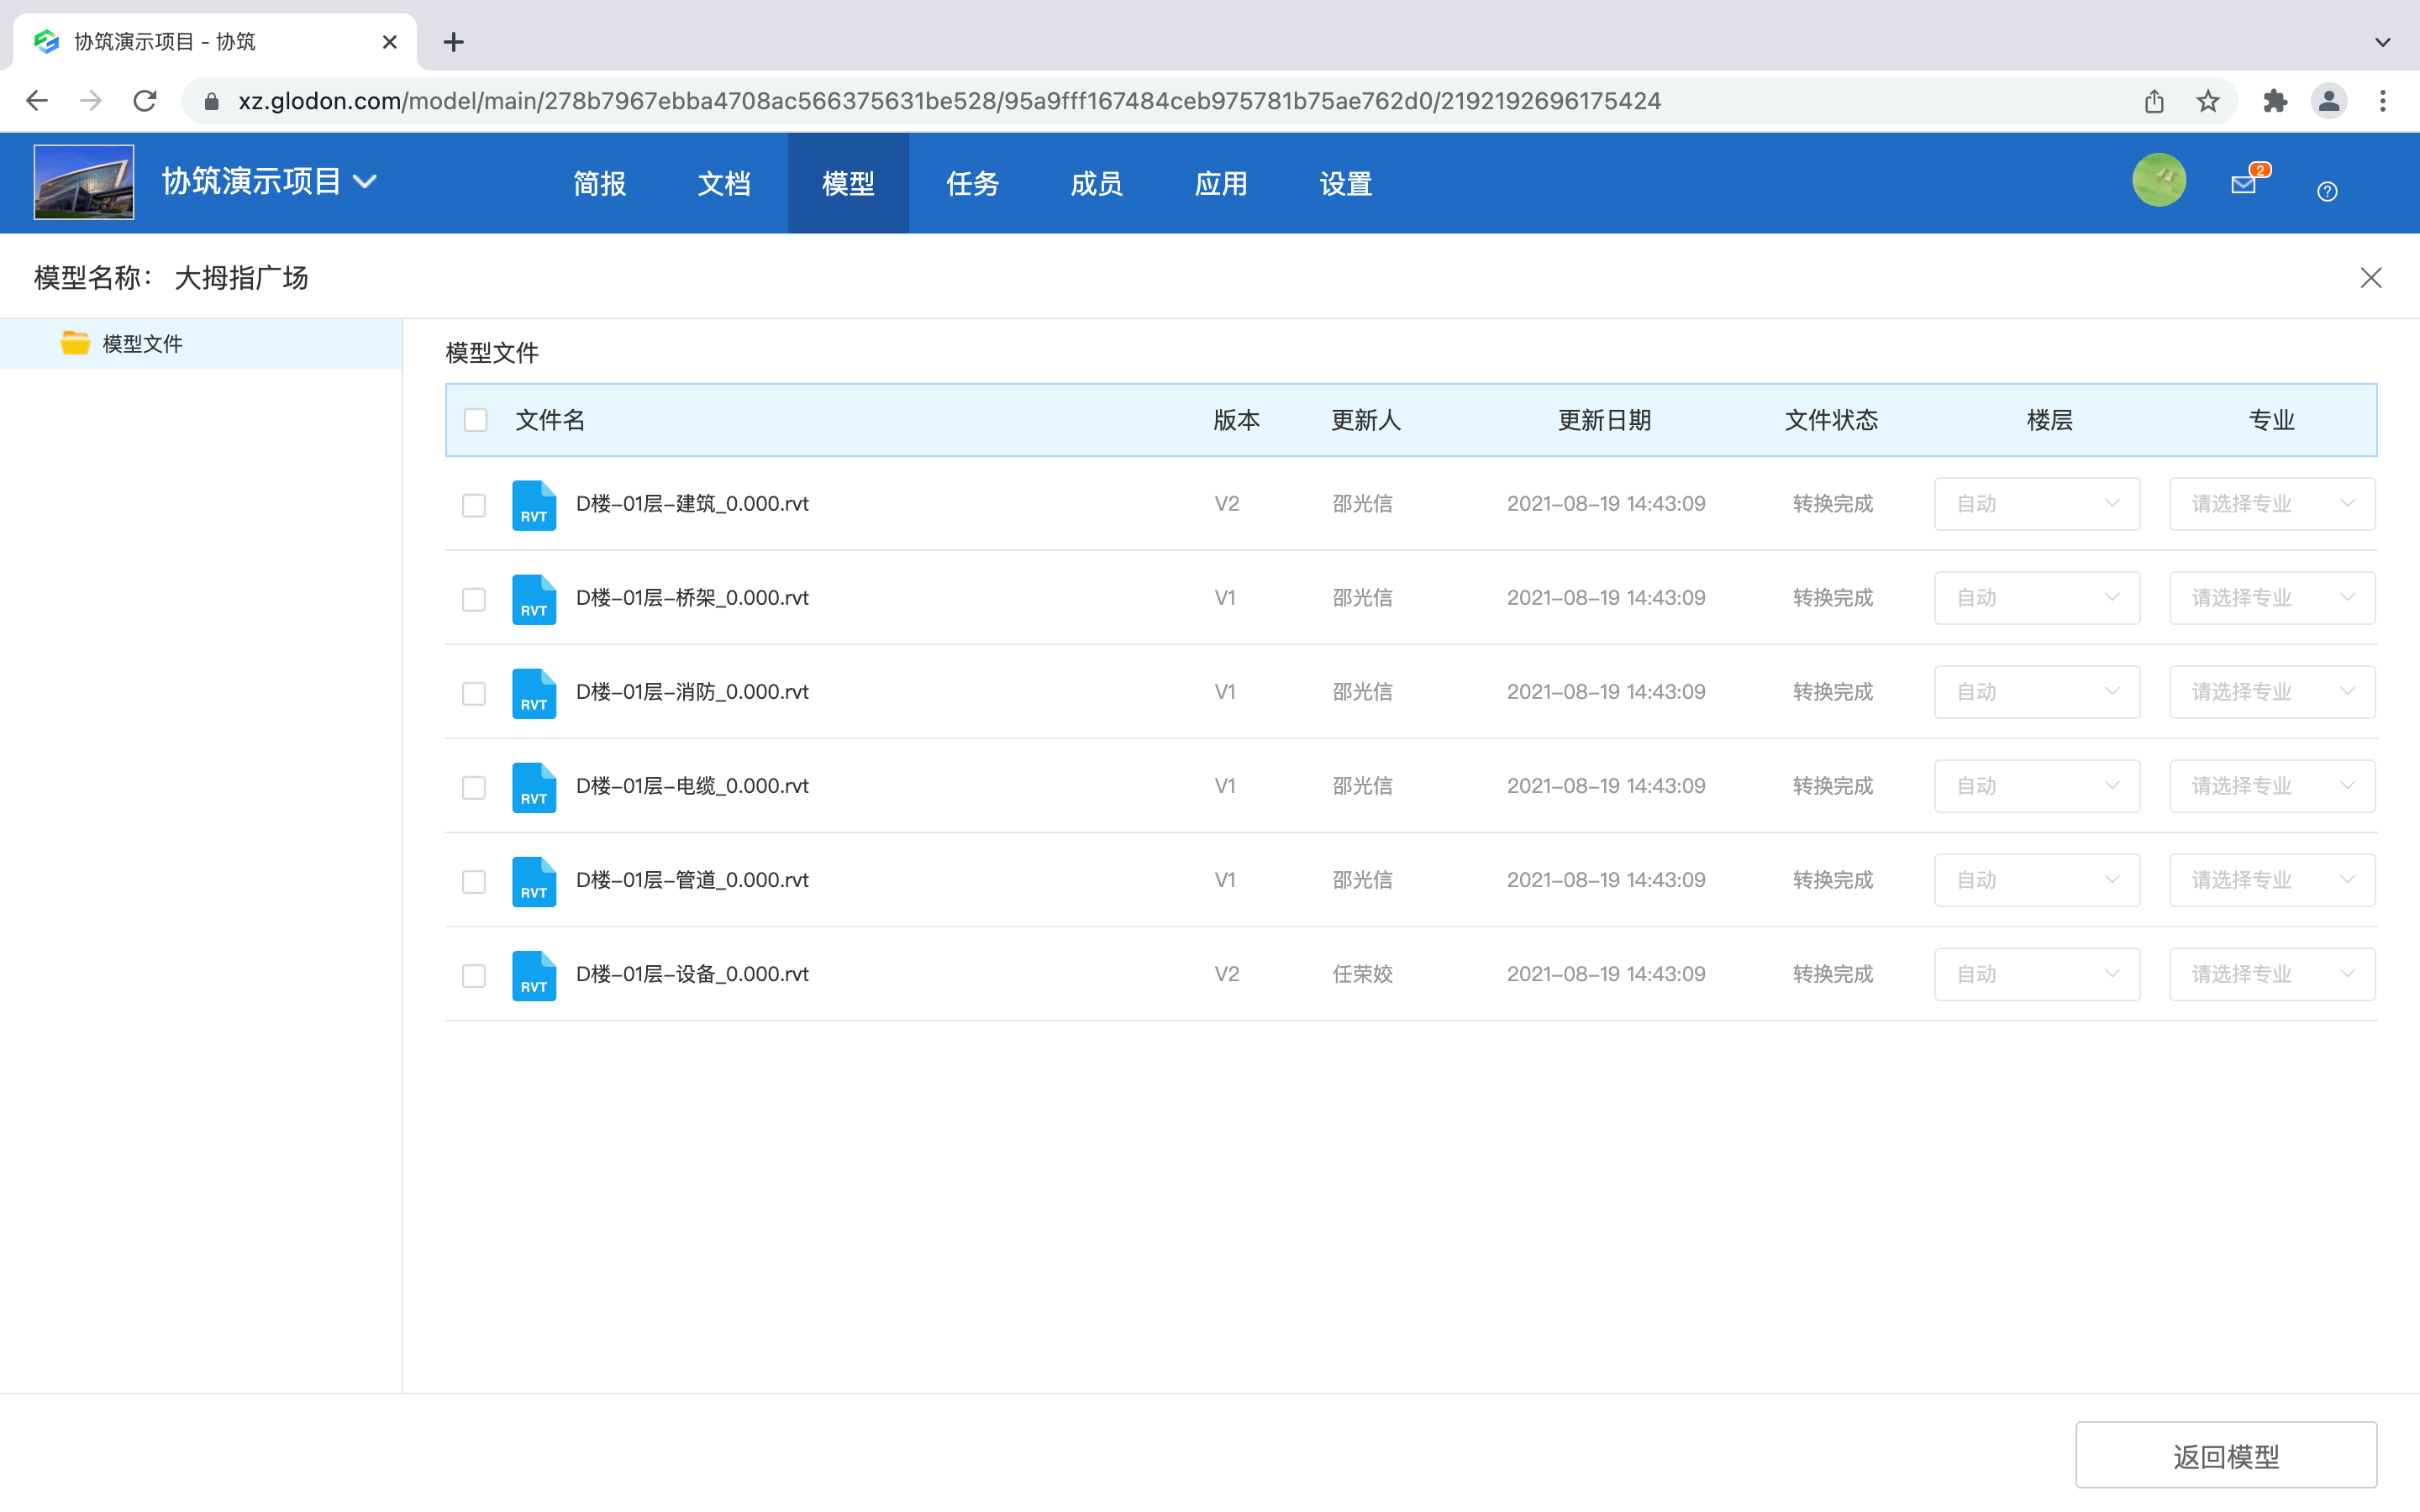This screenshot has height=1512, width=2420.
Task: Open the RVT file icon for D楼-01层-建筑
Action: (534, 505)
